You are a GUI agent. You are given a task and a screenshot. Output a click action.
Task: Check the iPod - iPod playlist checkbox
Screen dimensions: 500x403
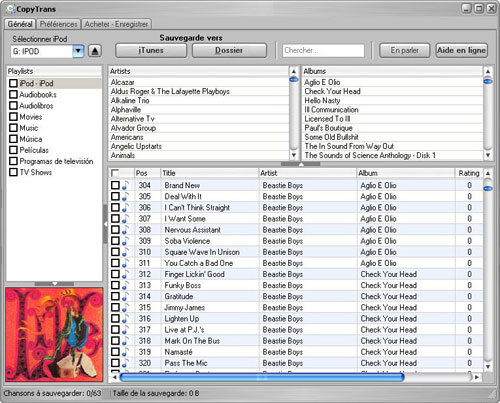click(x=13, y=83)
